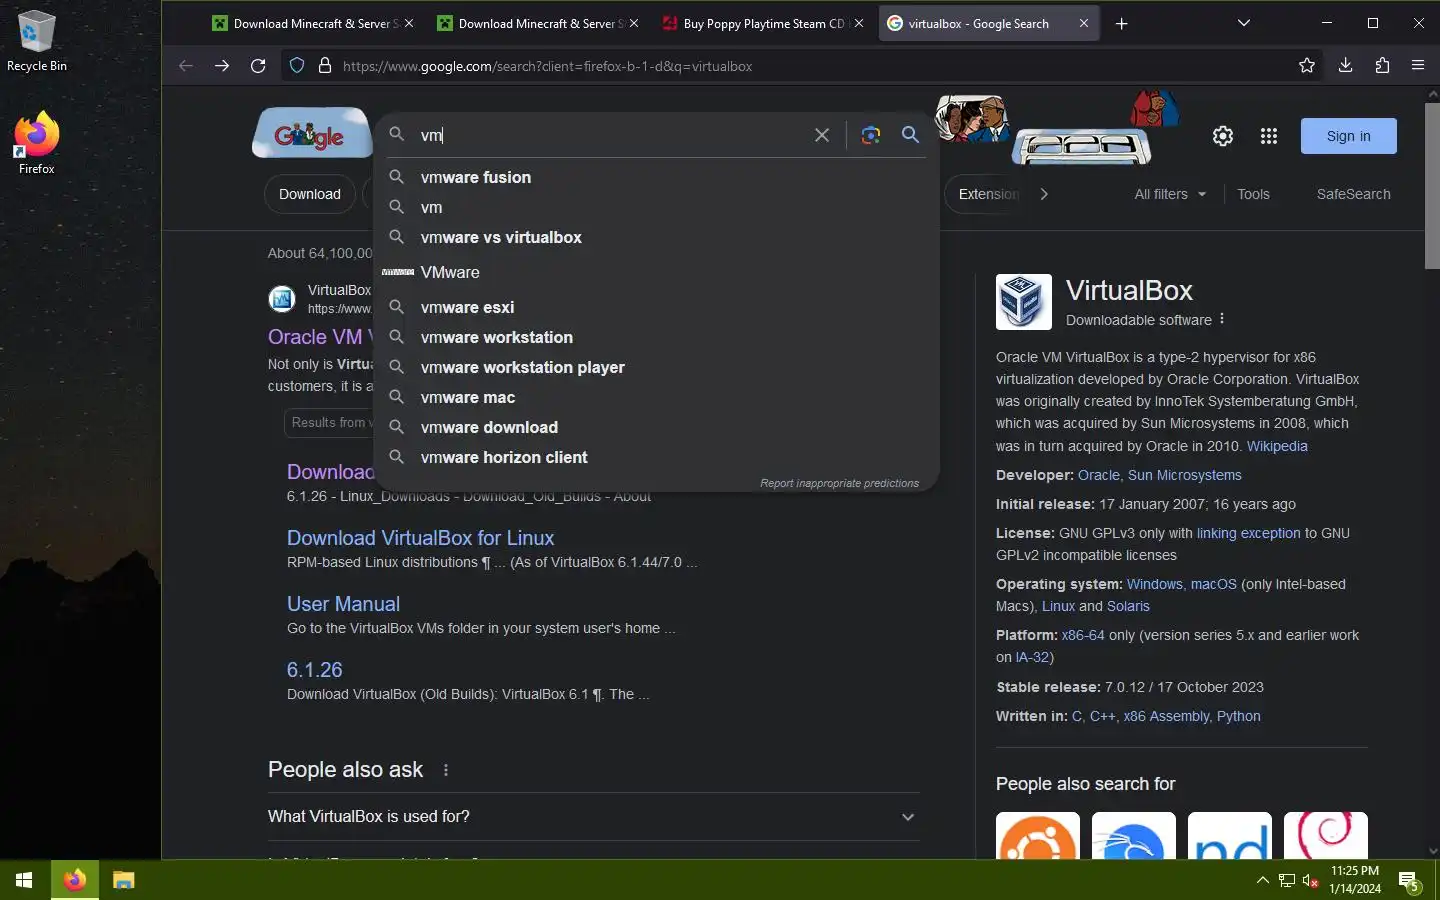Viewport: 1440px width, 900px height.
Task: Click the Firefox address bar URL
Action: 547,66
